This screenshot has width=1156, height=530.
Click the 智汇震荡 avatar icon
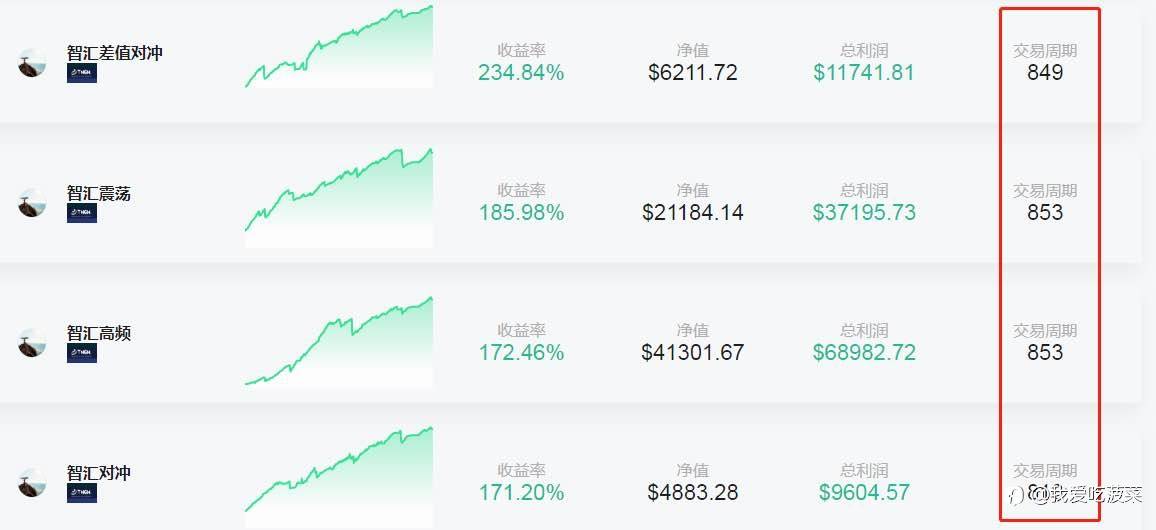tap(32, 203)
